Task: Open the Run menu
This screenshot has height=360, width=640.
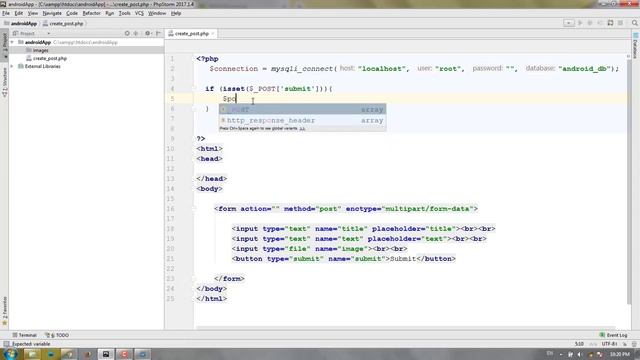Action: point(109,13)
